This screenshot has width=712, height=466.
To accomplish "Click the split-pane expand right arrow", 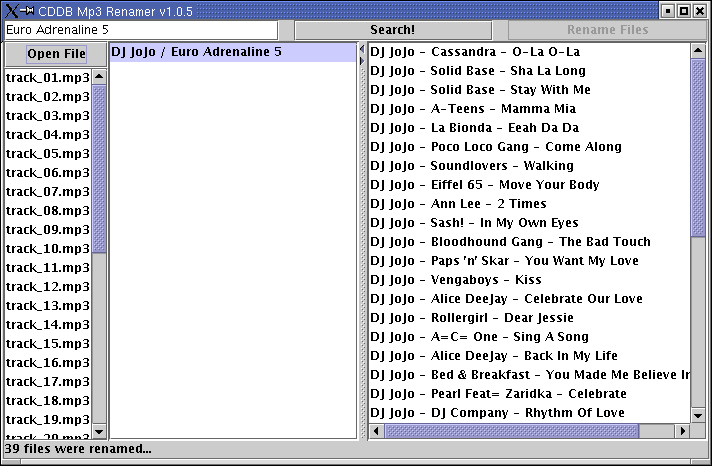I will pyautogui.click(x=362, y=61).
